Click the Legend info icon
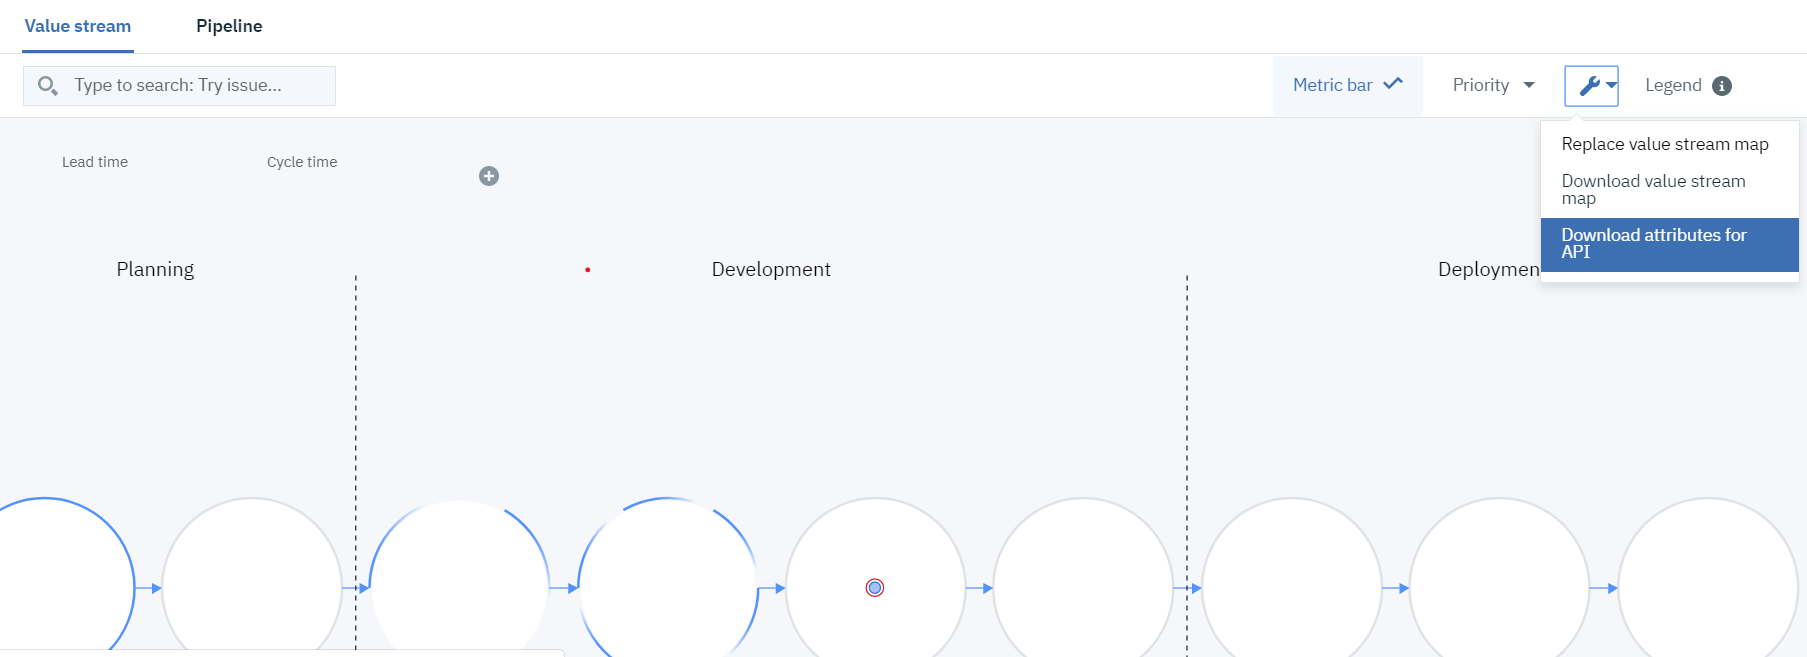The width and height of the screenshot is (1807, 657). [x=1721, y=86]
